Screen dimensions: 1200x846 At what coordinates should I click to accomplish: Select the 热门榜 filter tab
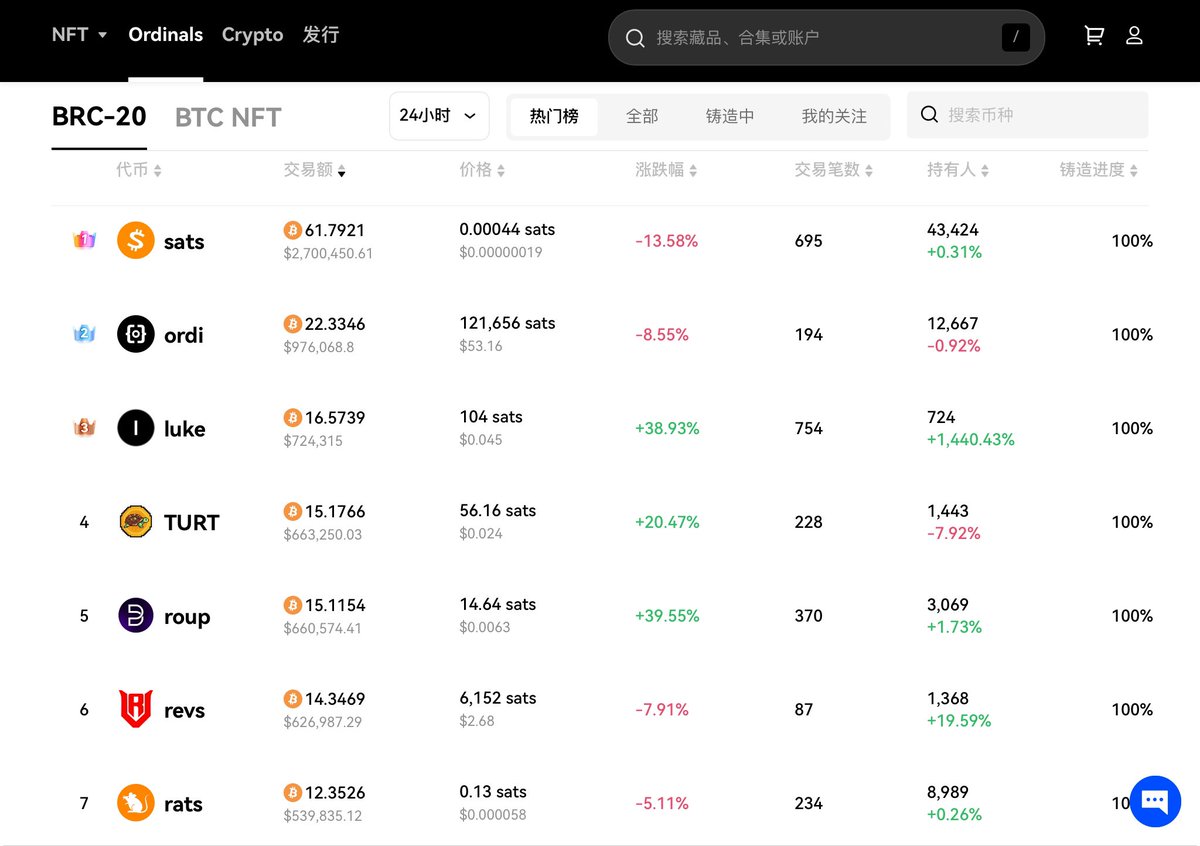pos(554,116)
